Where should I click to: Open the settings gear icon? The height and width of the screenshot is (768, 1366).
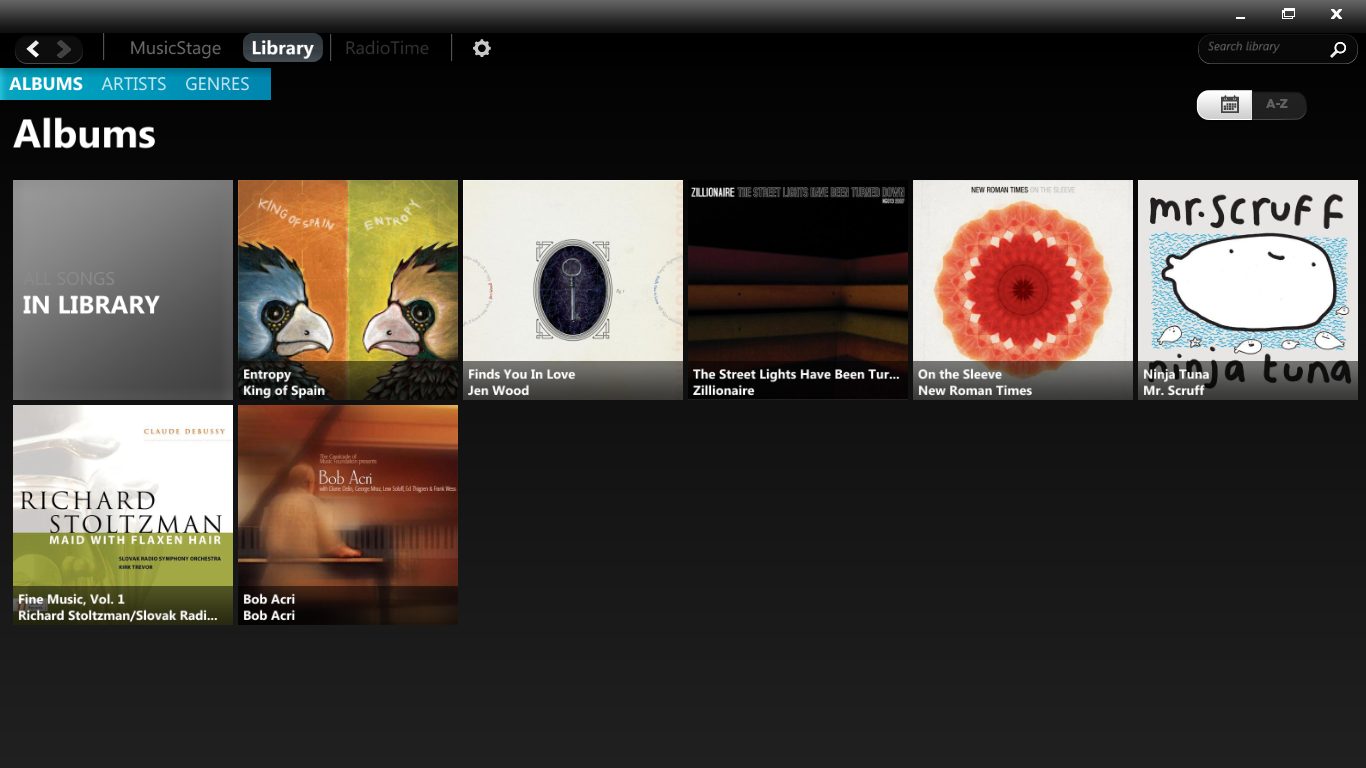coord(482,48)
